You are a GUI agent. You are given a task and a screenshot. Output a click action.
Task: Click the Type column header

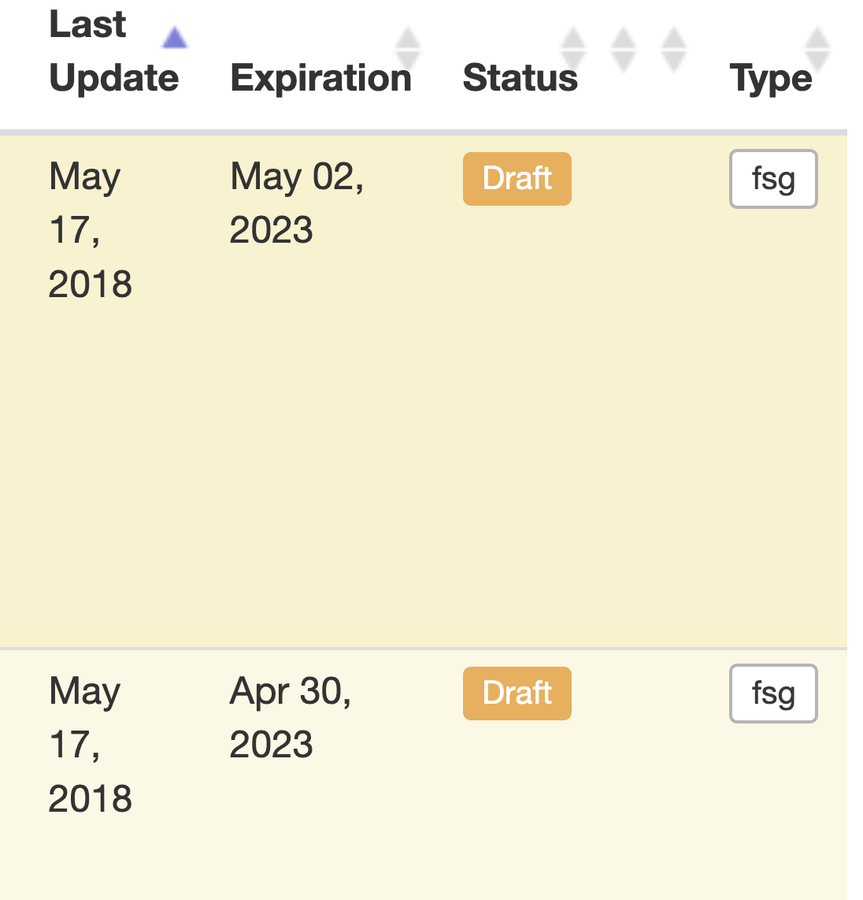point(770,78)
